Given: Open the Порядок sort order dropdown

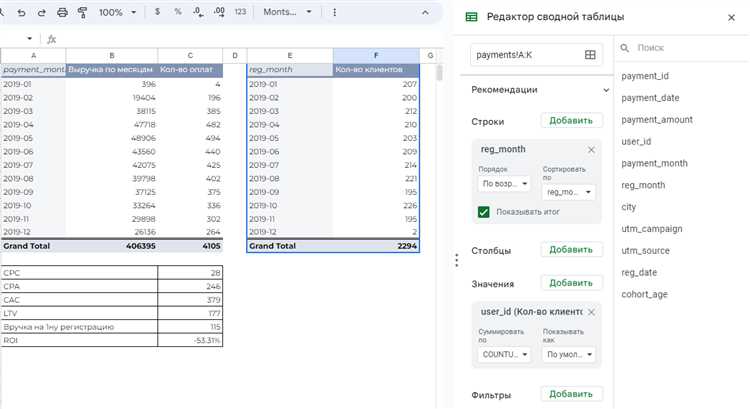Looking at the screenshot, I should (504, 184).
